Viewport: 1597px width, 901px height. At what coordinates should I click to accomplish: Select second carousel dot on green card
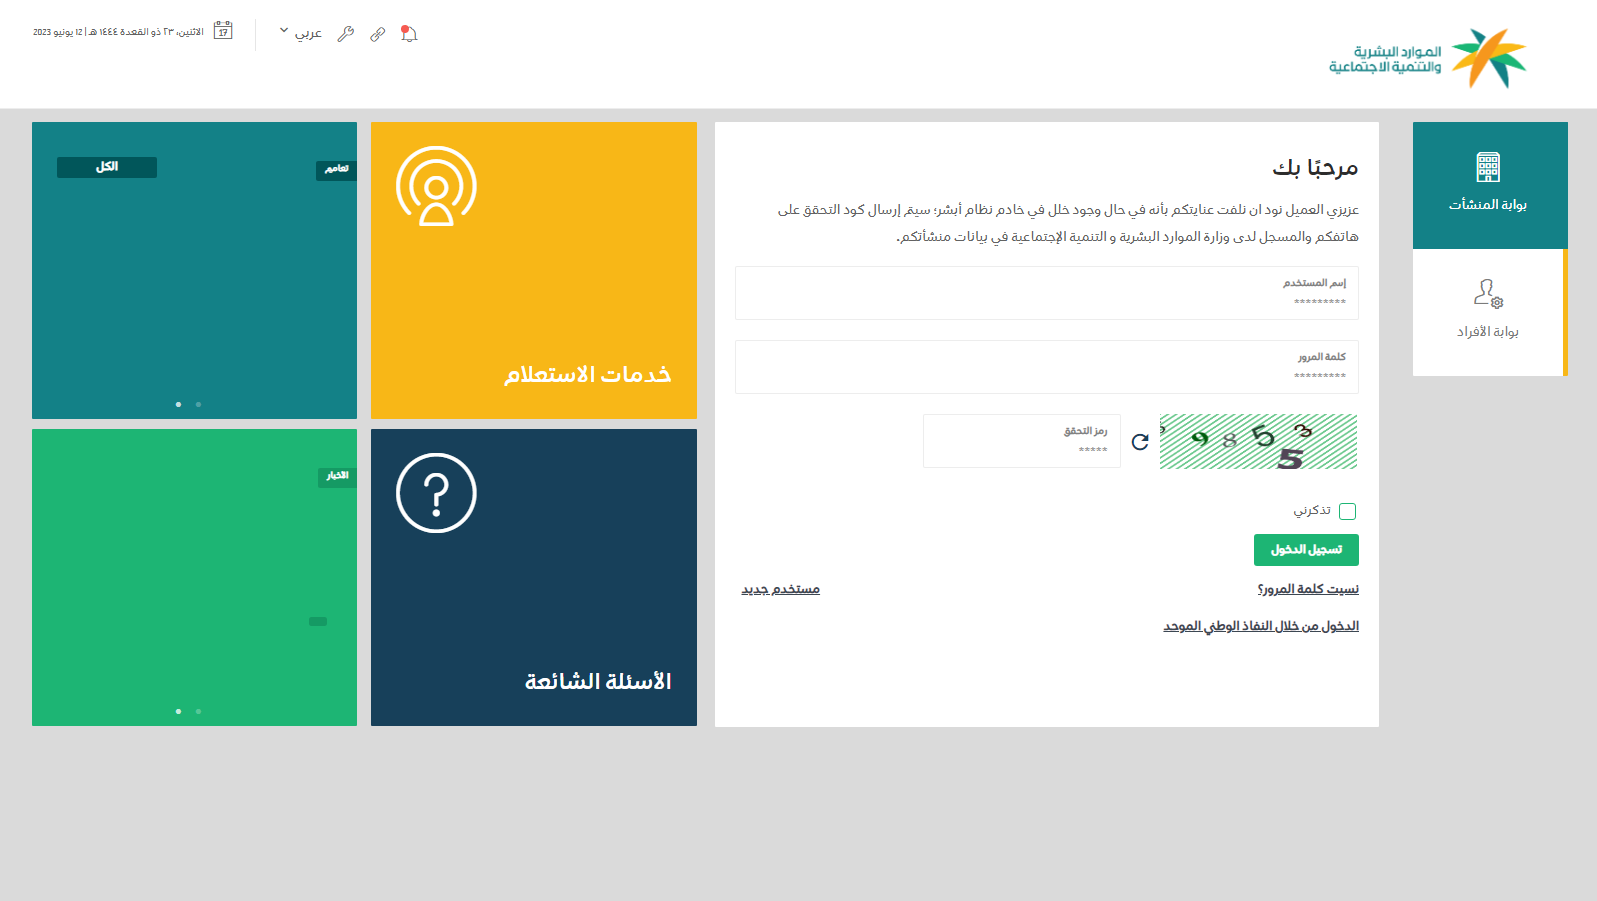[x=198, y=711]
